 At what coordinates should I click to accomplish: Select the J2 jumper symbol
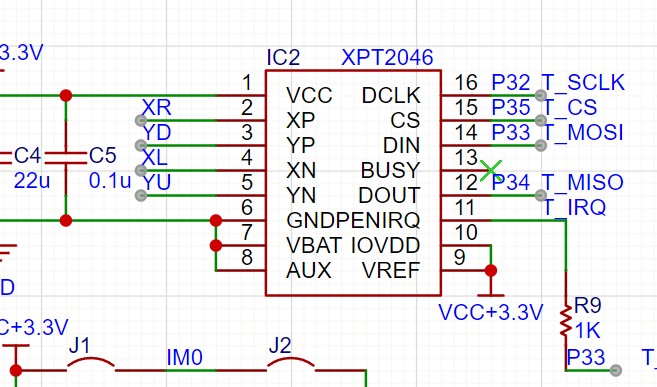tap(291, 364)
